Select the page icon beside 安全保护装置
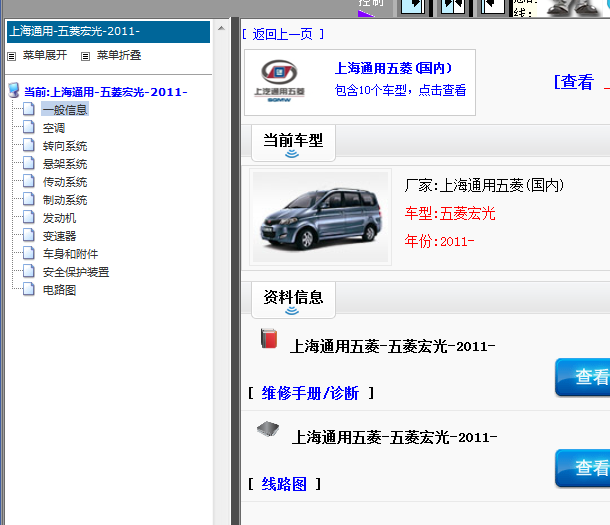Viewport: 610px width, 525px height. tap(28, 271)
